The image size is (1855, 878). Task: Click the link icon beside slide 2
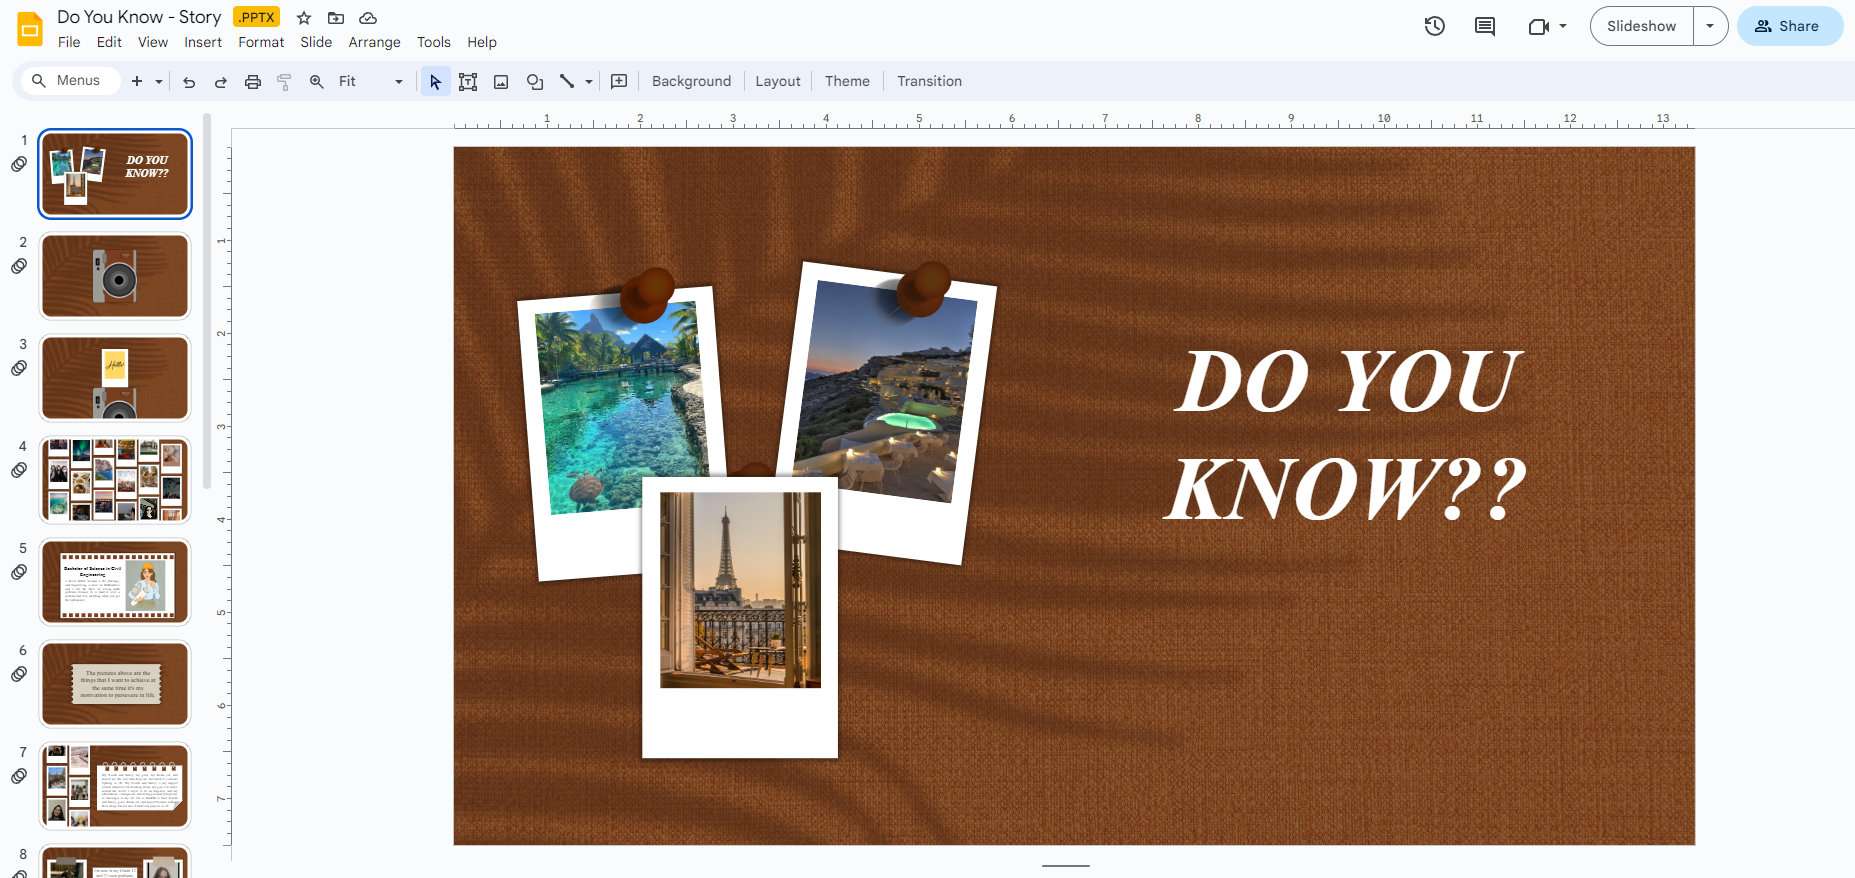click(19, 267)
